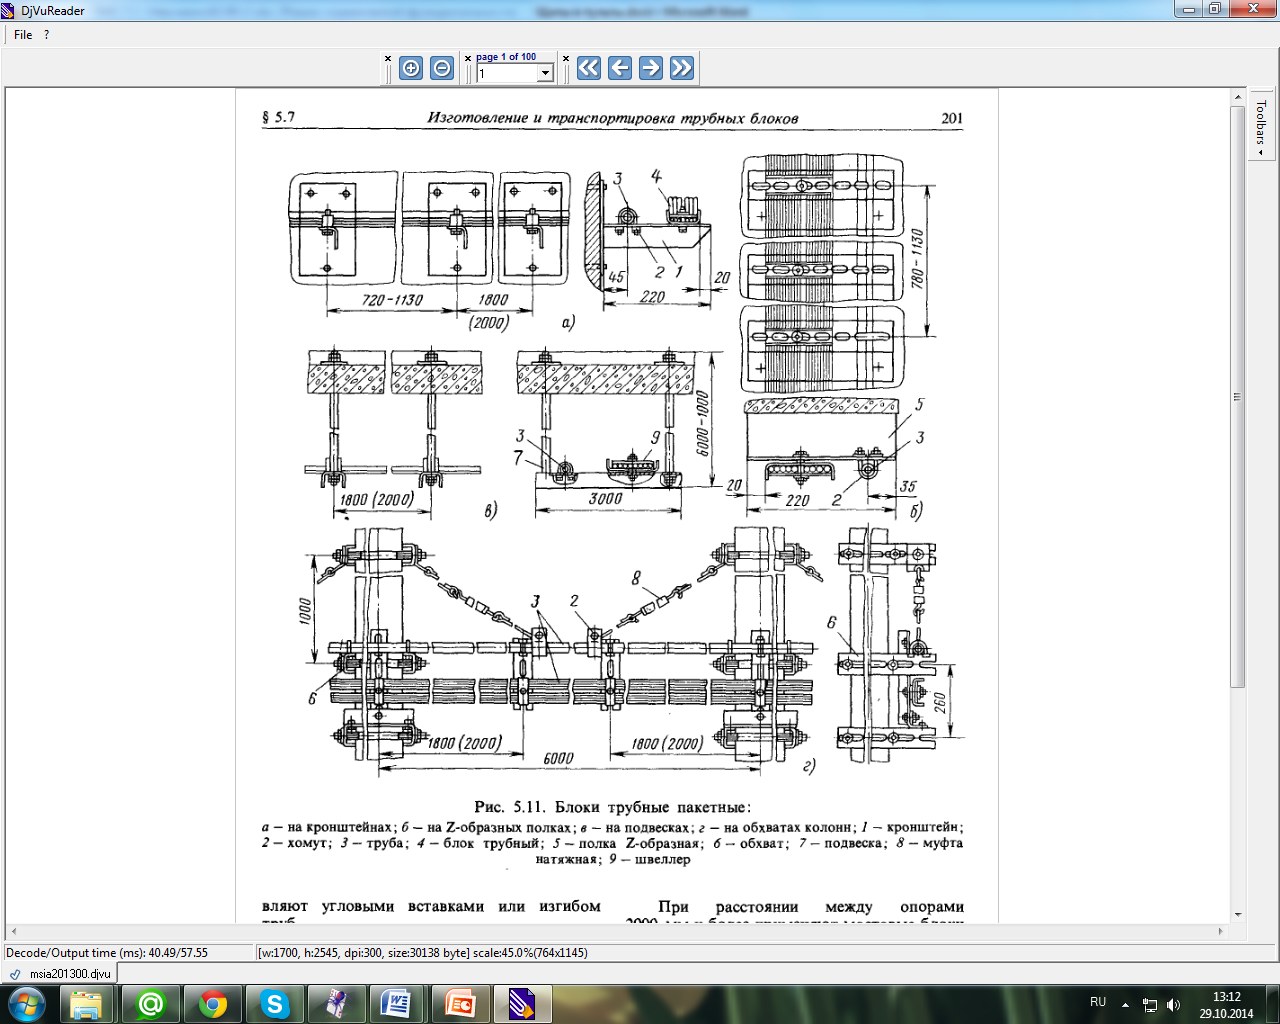Click the horizontal scrollbar right arrow
The height and width of the screenshot is (1024, 1280).
click(1222, 930)
